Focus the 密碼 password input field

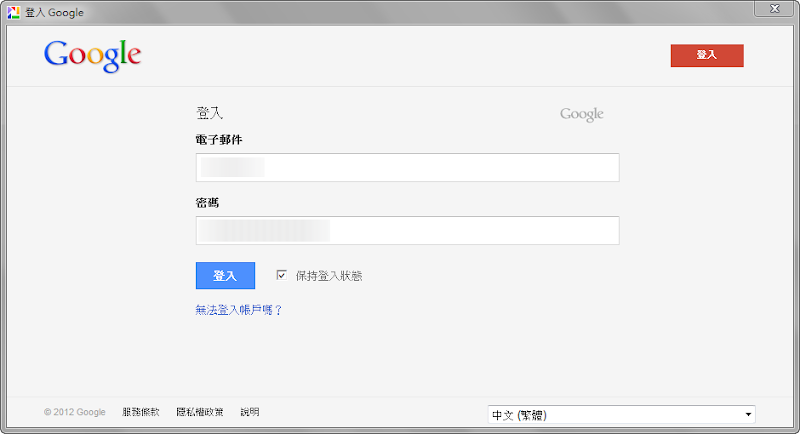point(407,231)
